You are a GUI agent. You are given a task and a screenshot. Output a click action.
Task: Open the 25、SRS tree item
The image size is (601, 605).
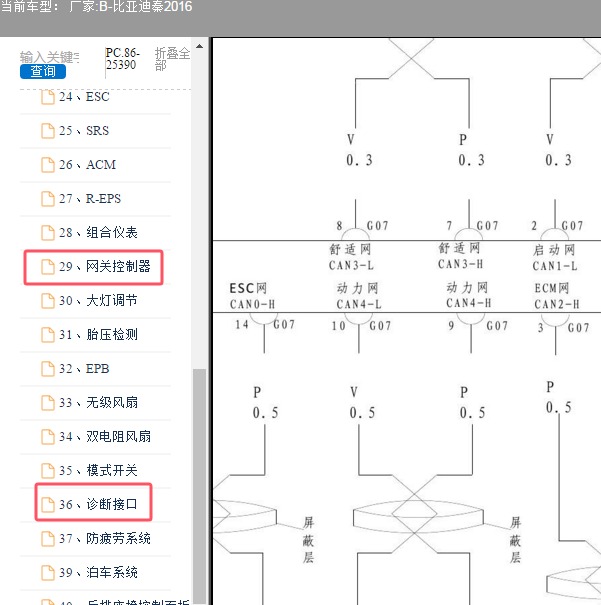[84, 131]
